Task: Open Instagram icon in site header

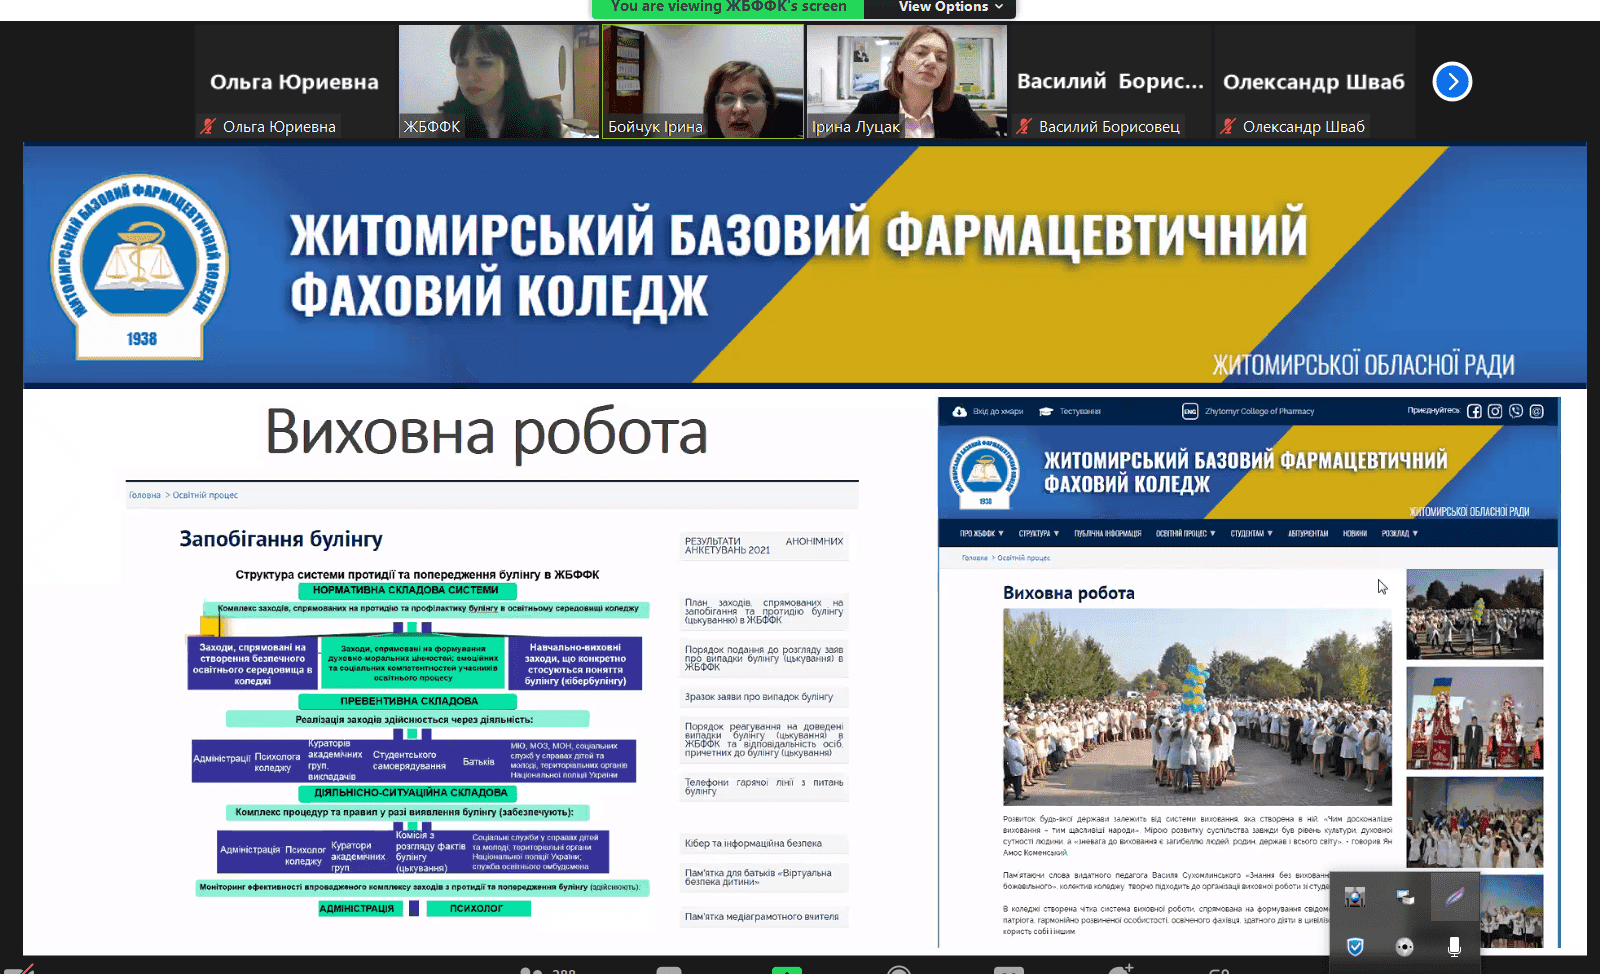Action: point(1495,411)
